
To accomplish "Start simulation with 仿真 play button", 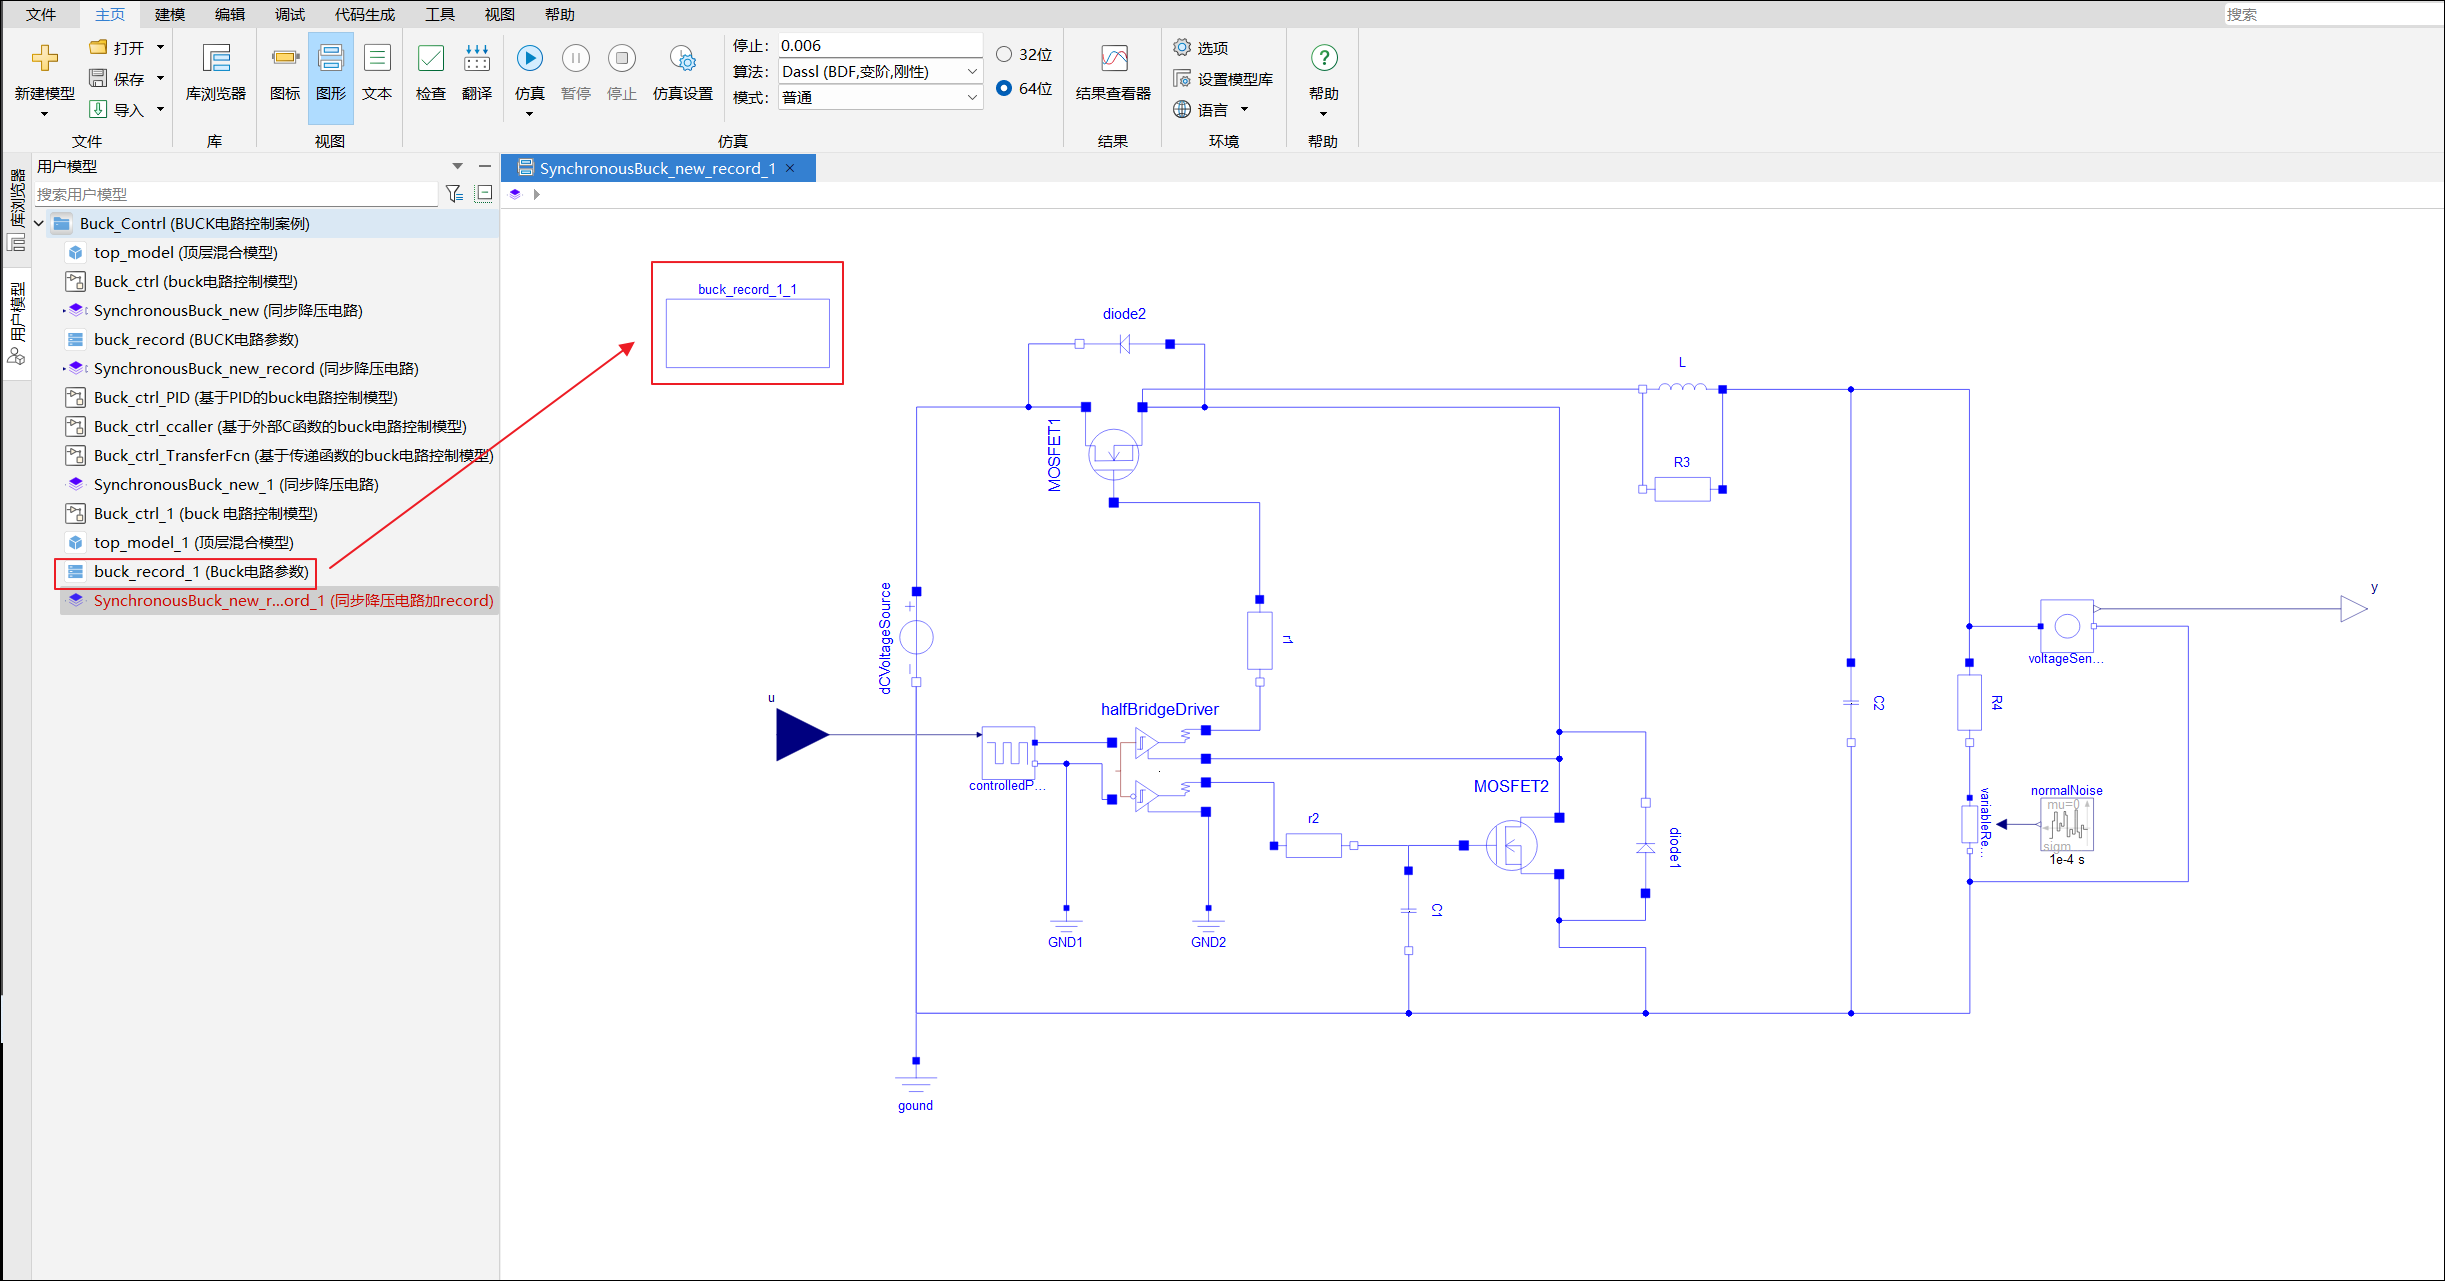I will pos(529,59).
